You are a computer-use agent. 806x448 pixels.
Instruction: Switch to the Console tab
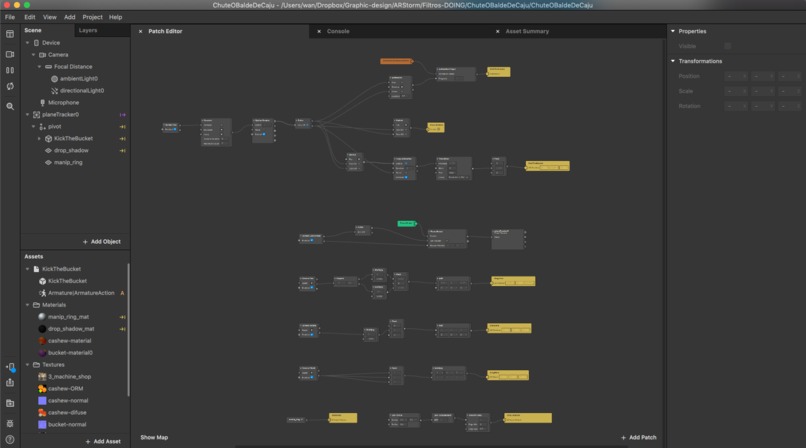tap(338, 31)
